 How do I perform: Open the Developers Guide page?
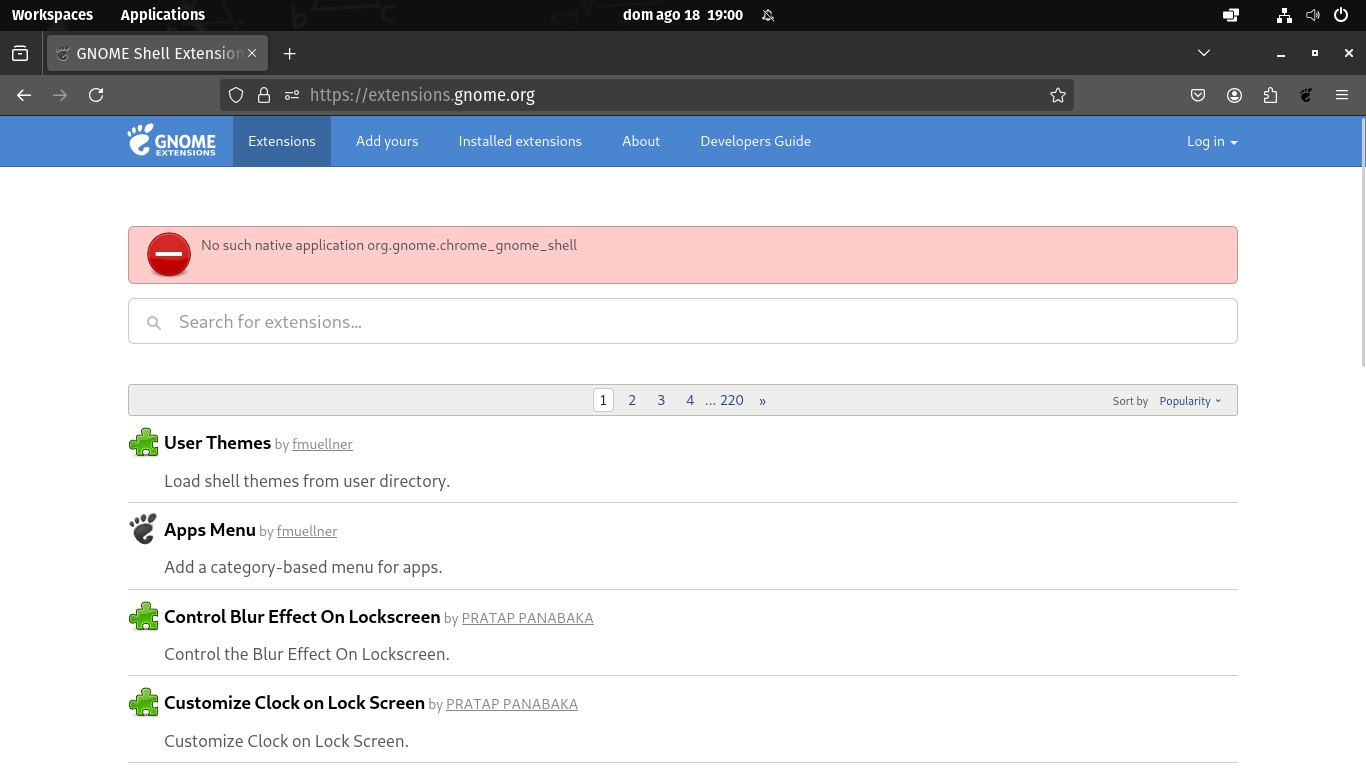click(x=755, y=141)
